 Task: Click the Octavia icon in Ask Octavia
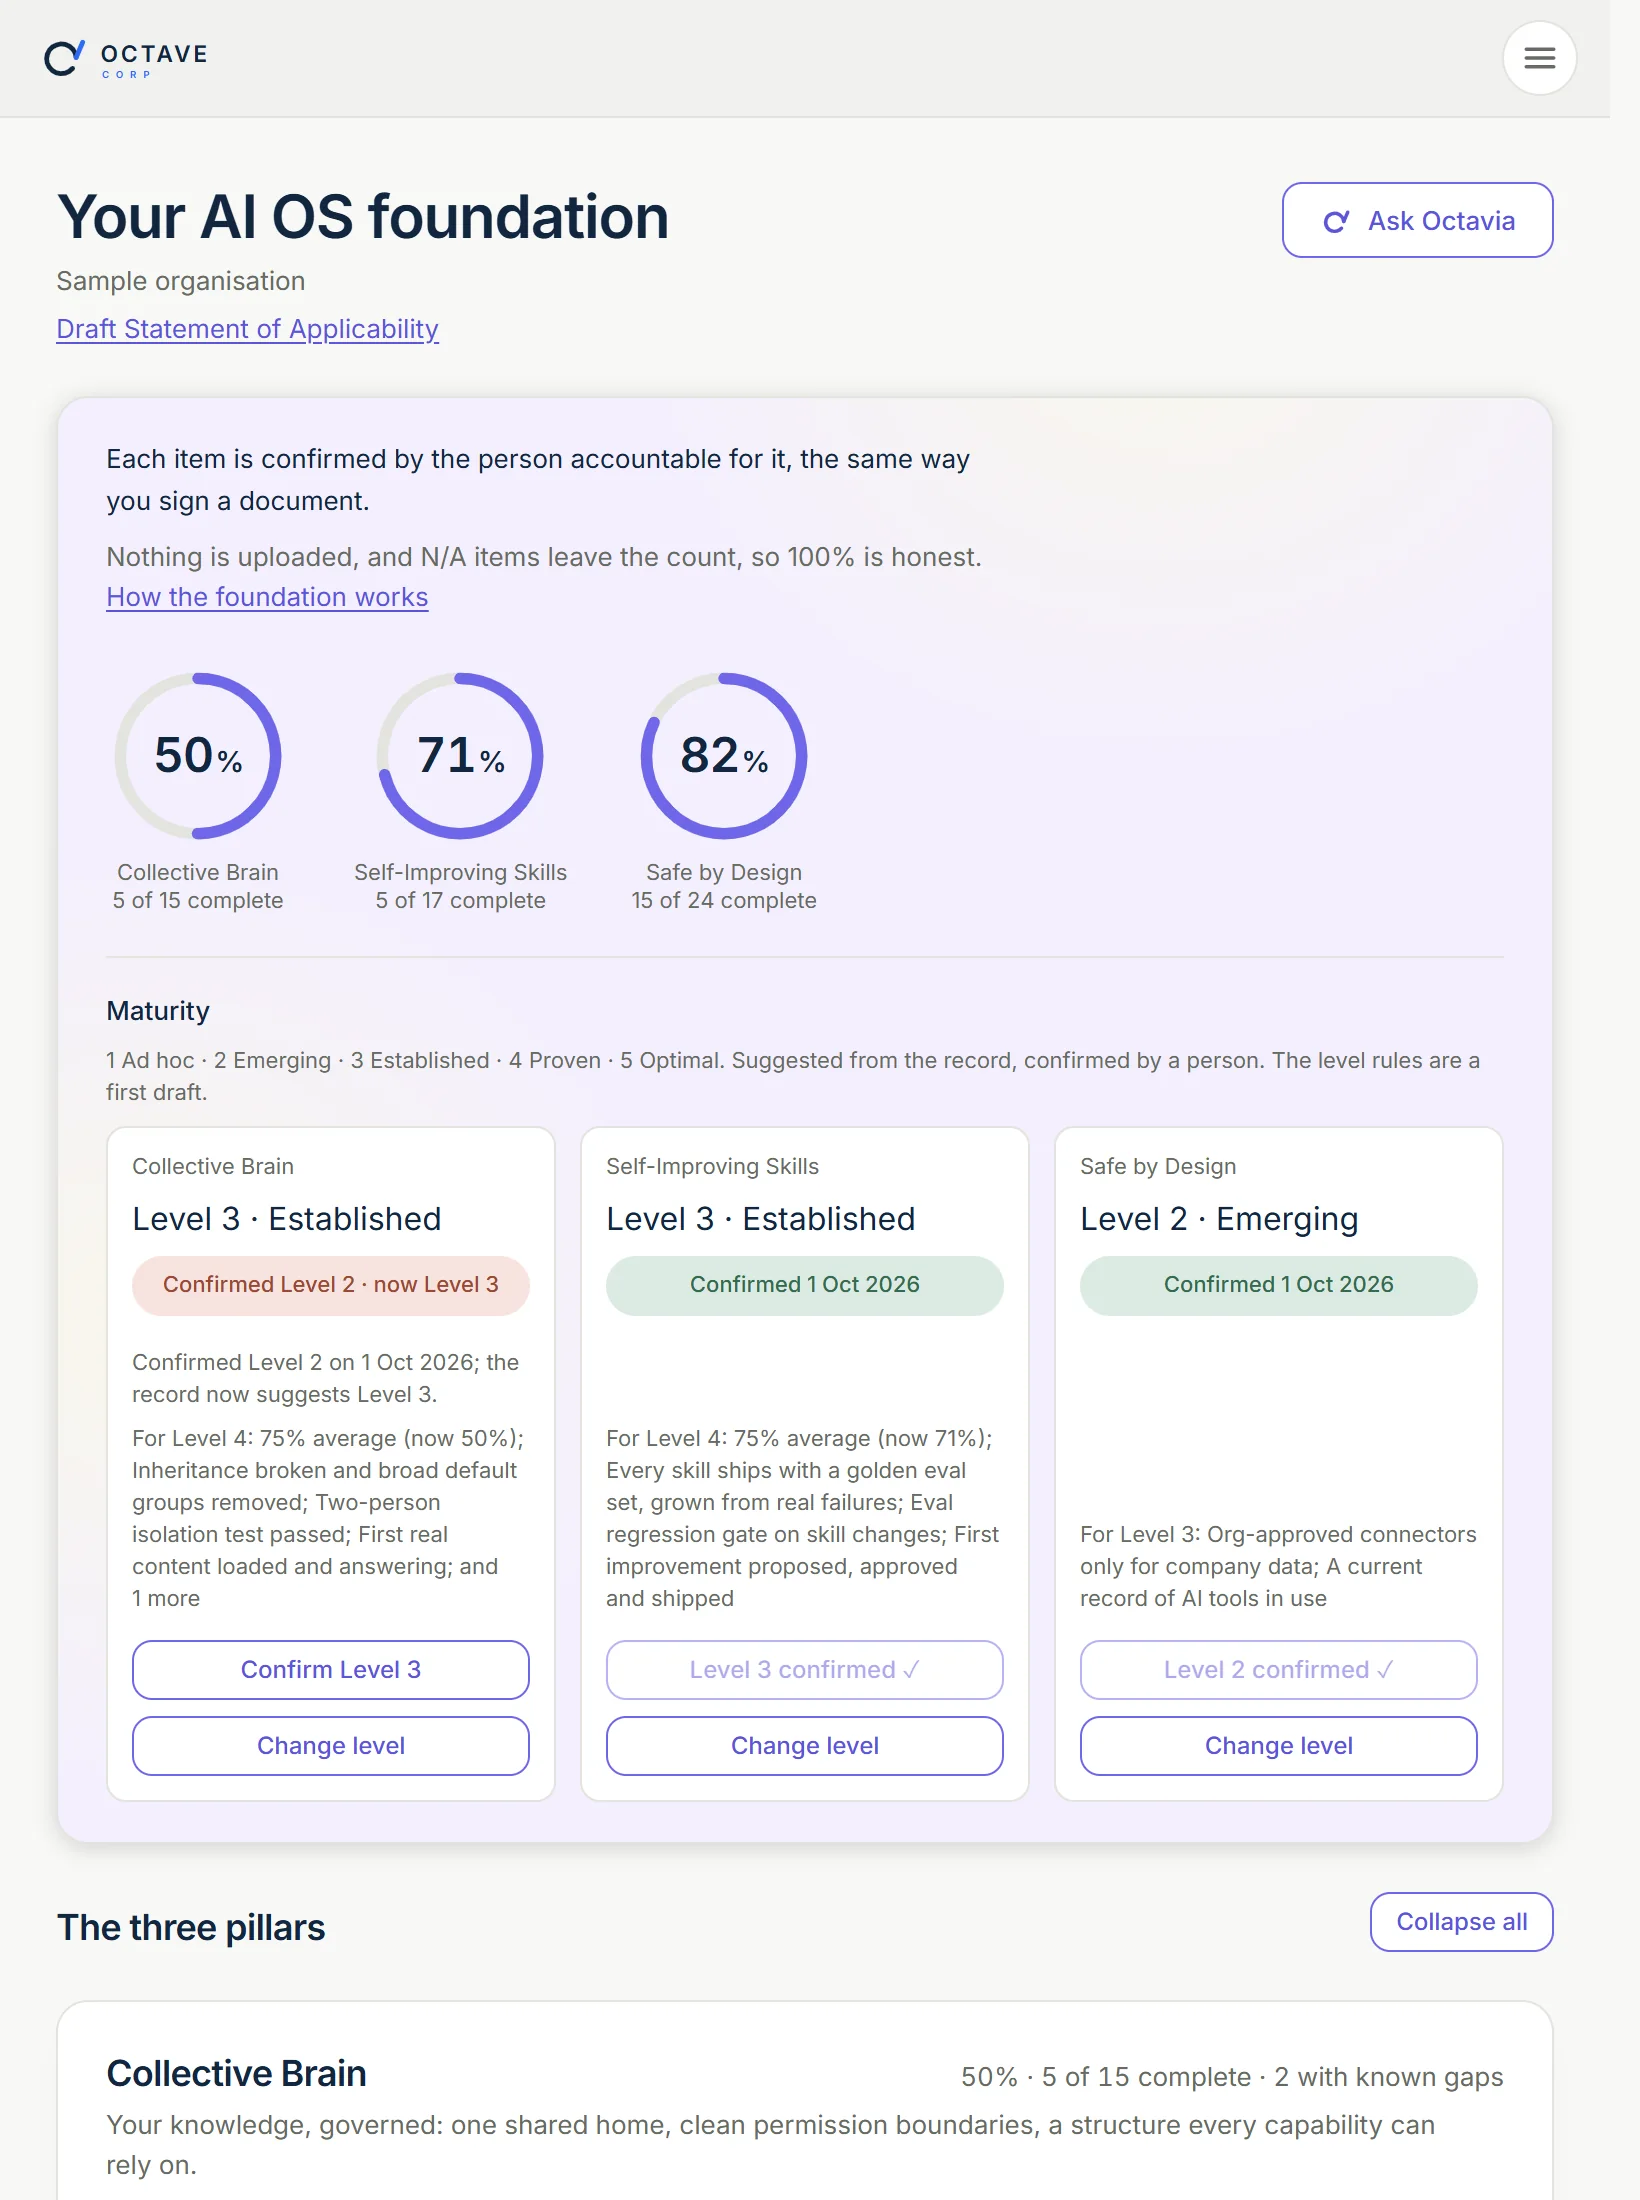tap(1336, 221)
